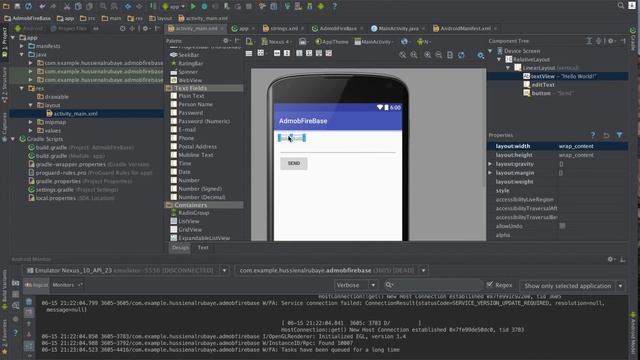Select button node in Component Tree

click(x=541, y=93)
